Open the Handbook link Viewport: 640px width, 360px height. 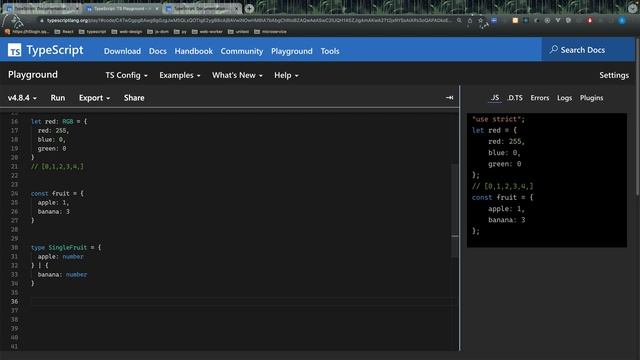tap(193, 51)
